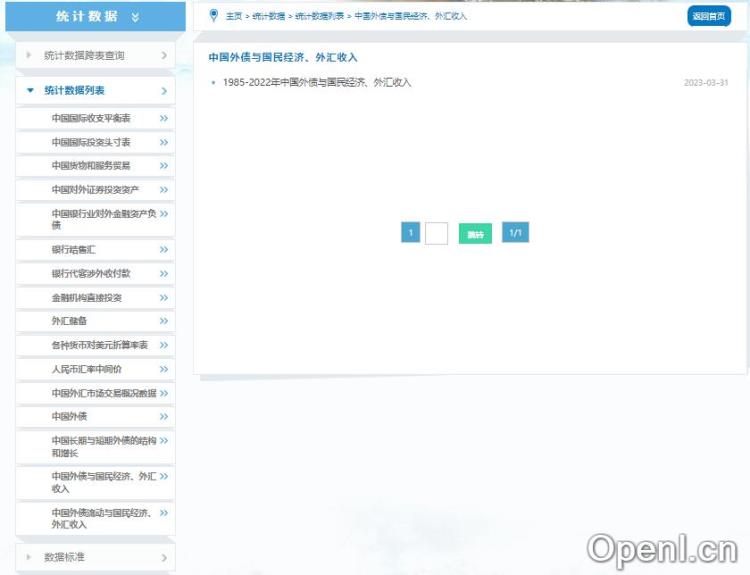Click double-arrow icon next to 银行结售汇
Screen dimensions: 750x575
pos(164,250)
